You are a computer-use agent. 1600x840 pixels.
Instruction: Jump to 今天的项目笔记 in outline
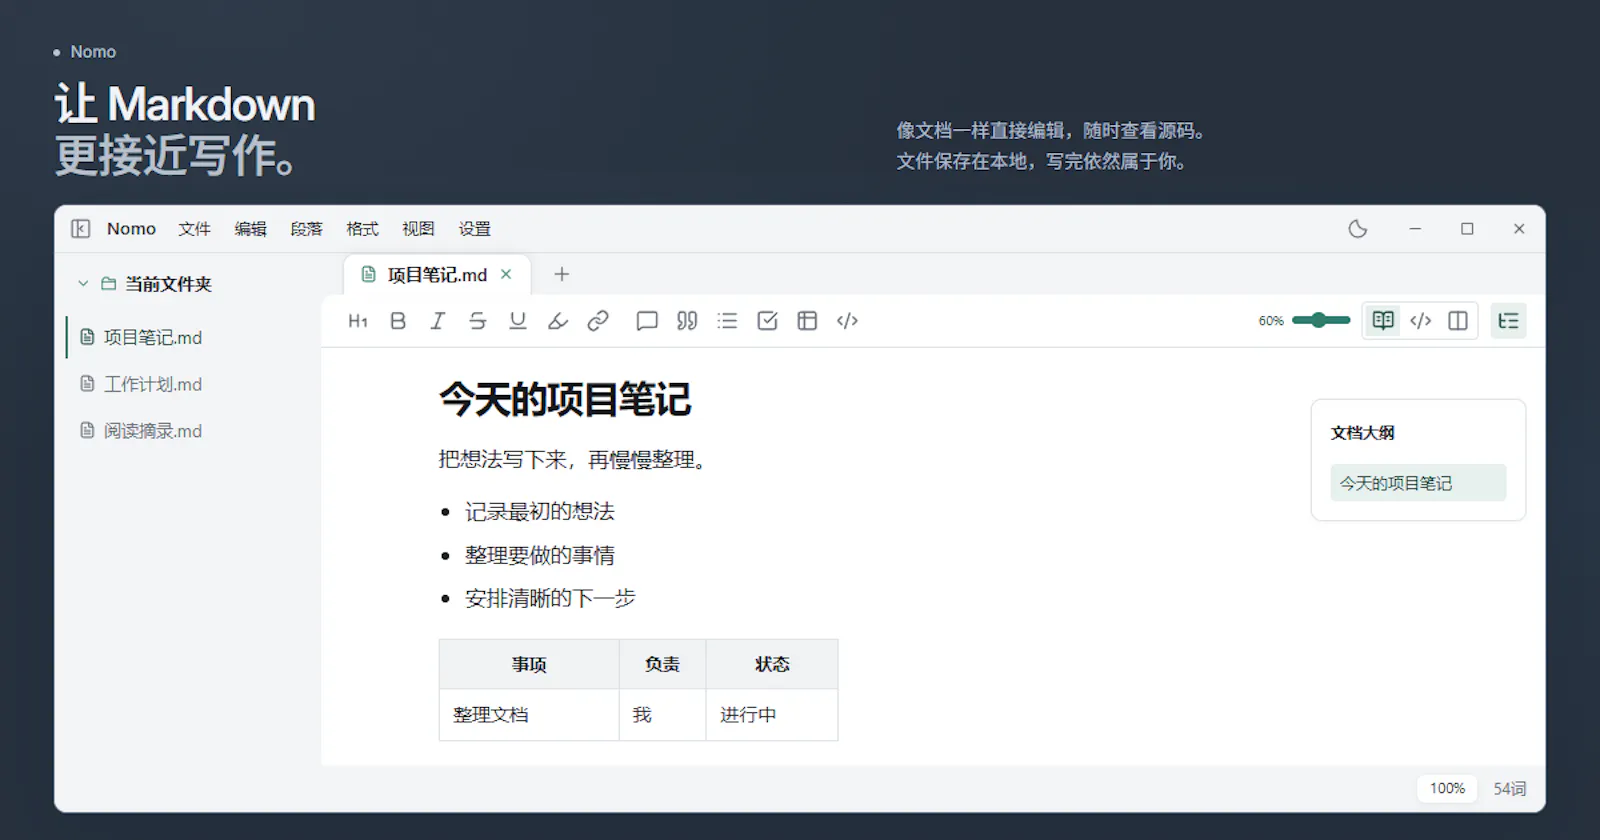point(1418,483)
